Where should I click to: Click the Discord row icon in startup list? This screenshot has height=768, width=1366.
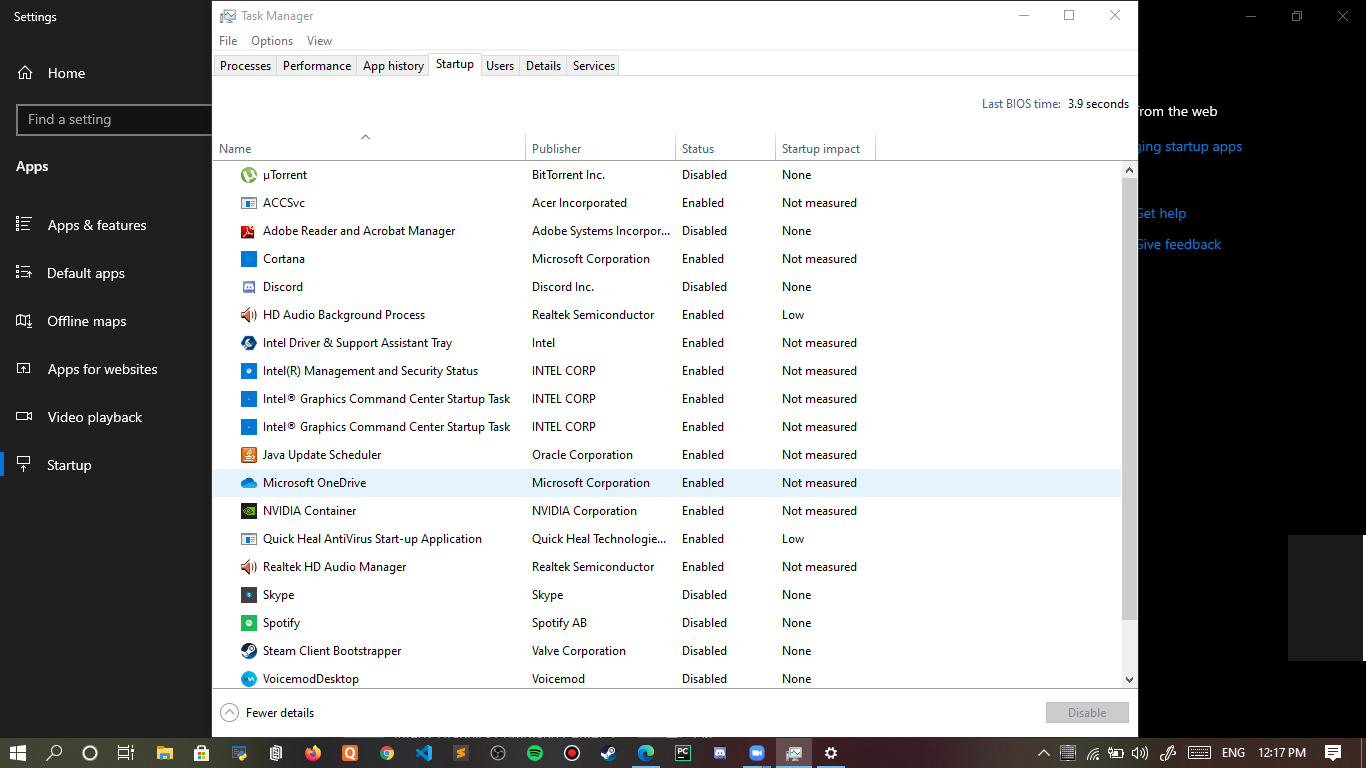[x=249, y=287]
